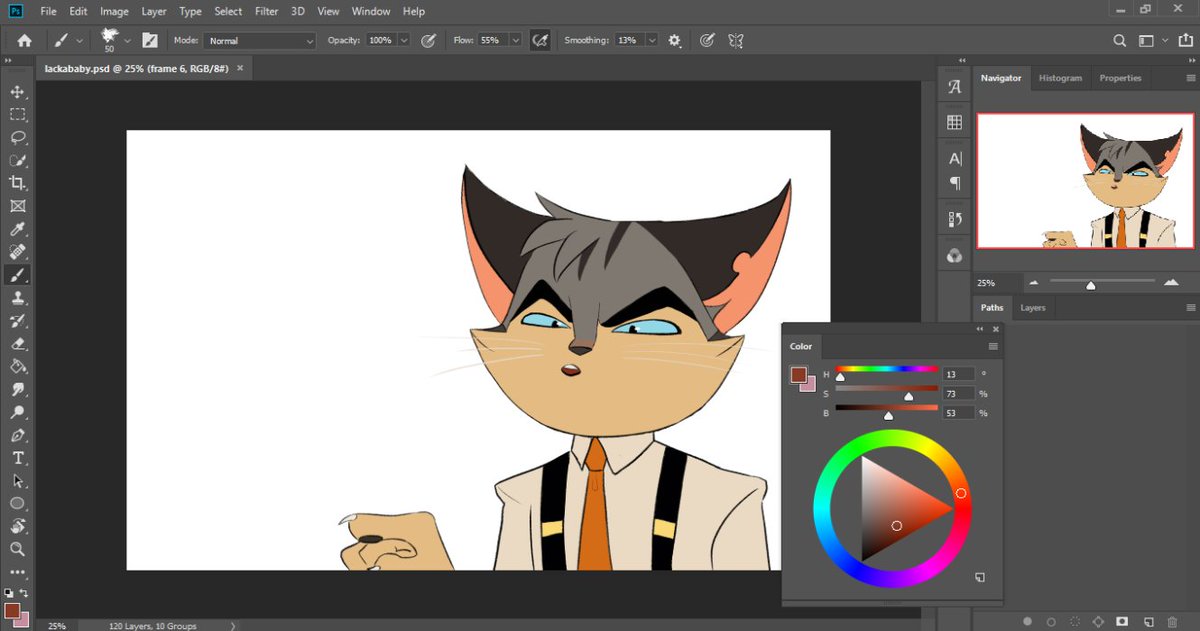Open the Filter menu

[x=266, y=11]
